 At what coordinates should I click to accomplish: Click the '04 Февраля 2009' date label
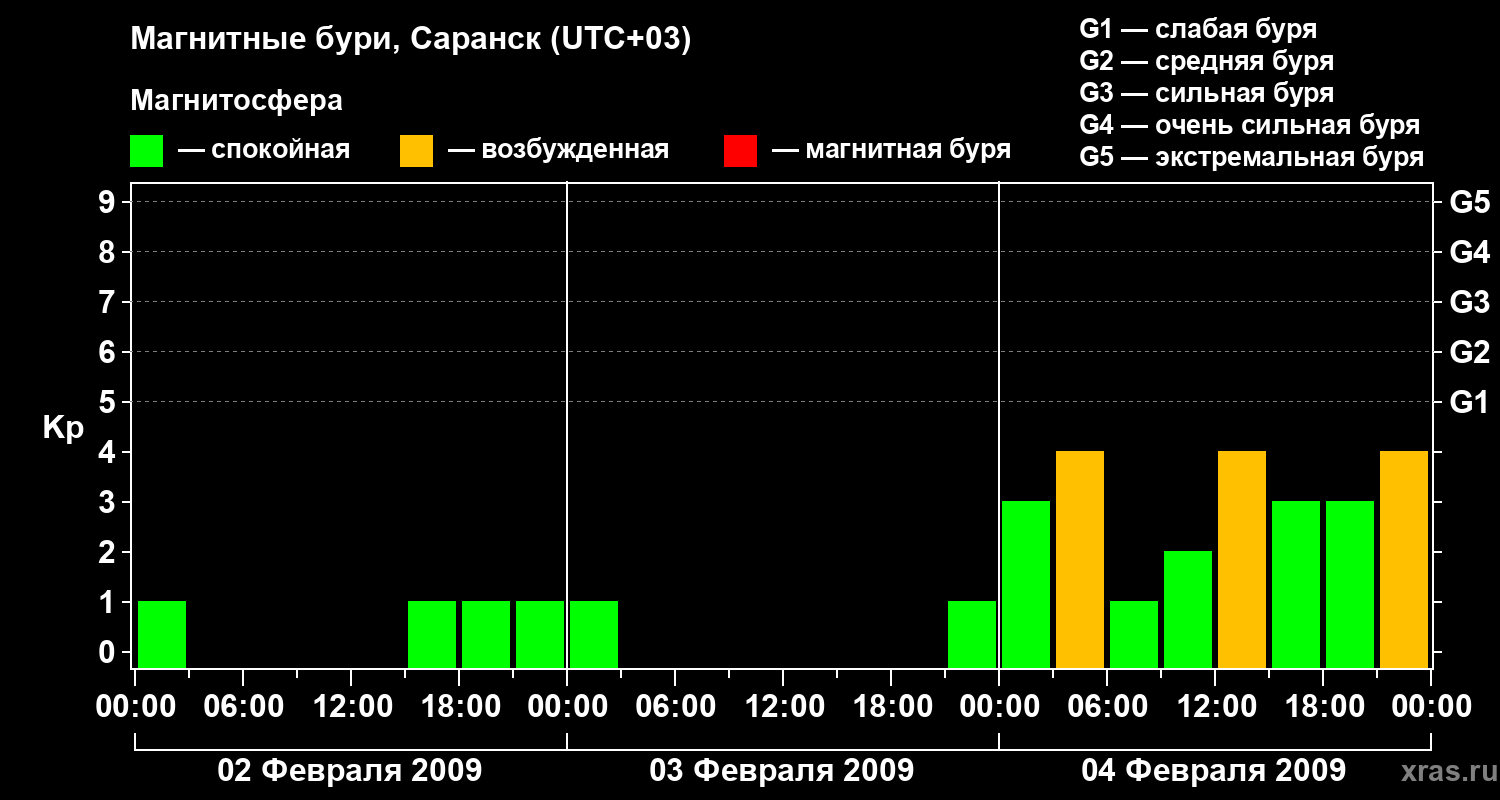[1214, 771]
